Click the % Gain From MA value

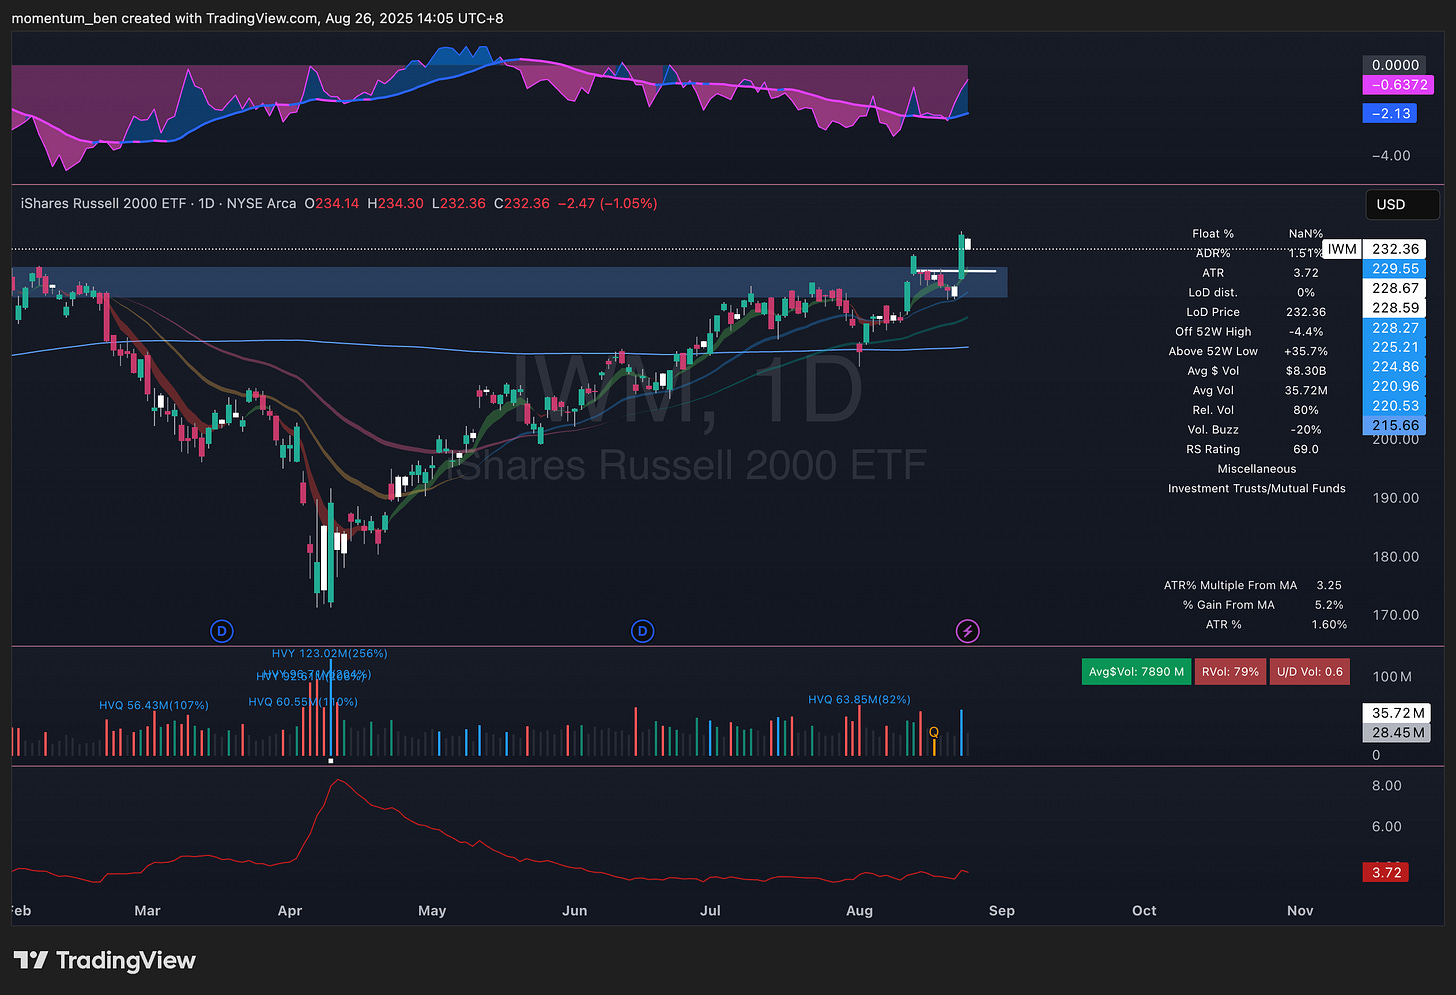(1329, 605)
